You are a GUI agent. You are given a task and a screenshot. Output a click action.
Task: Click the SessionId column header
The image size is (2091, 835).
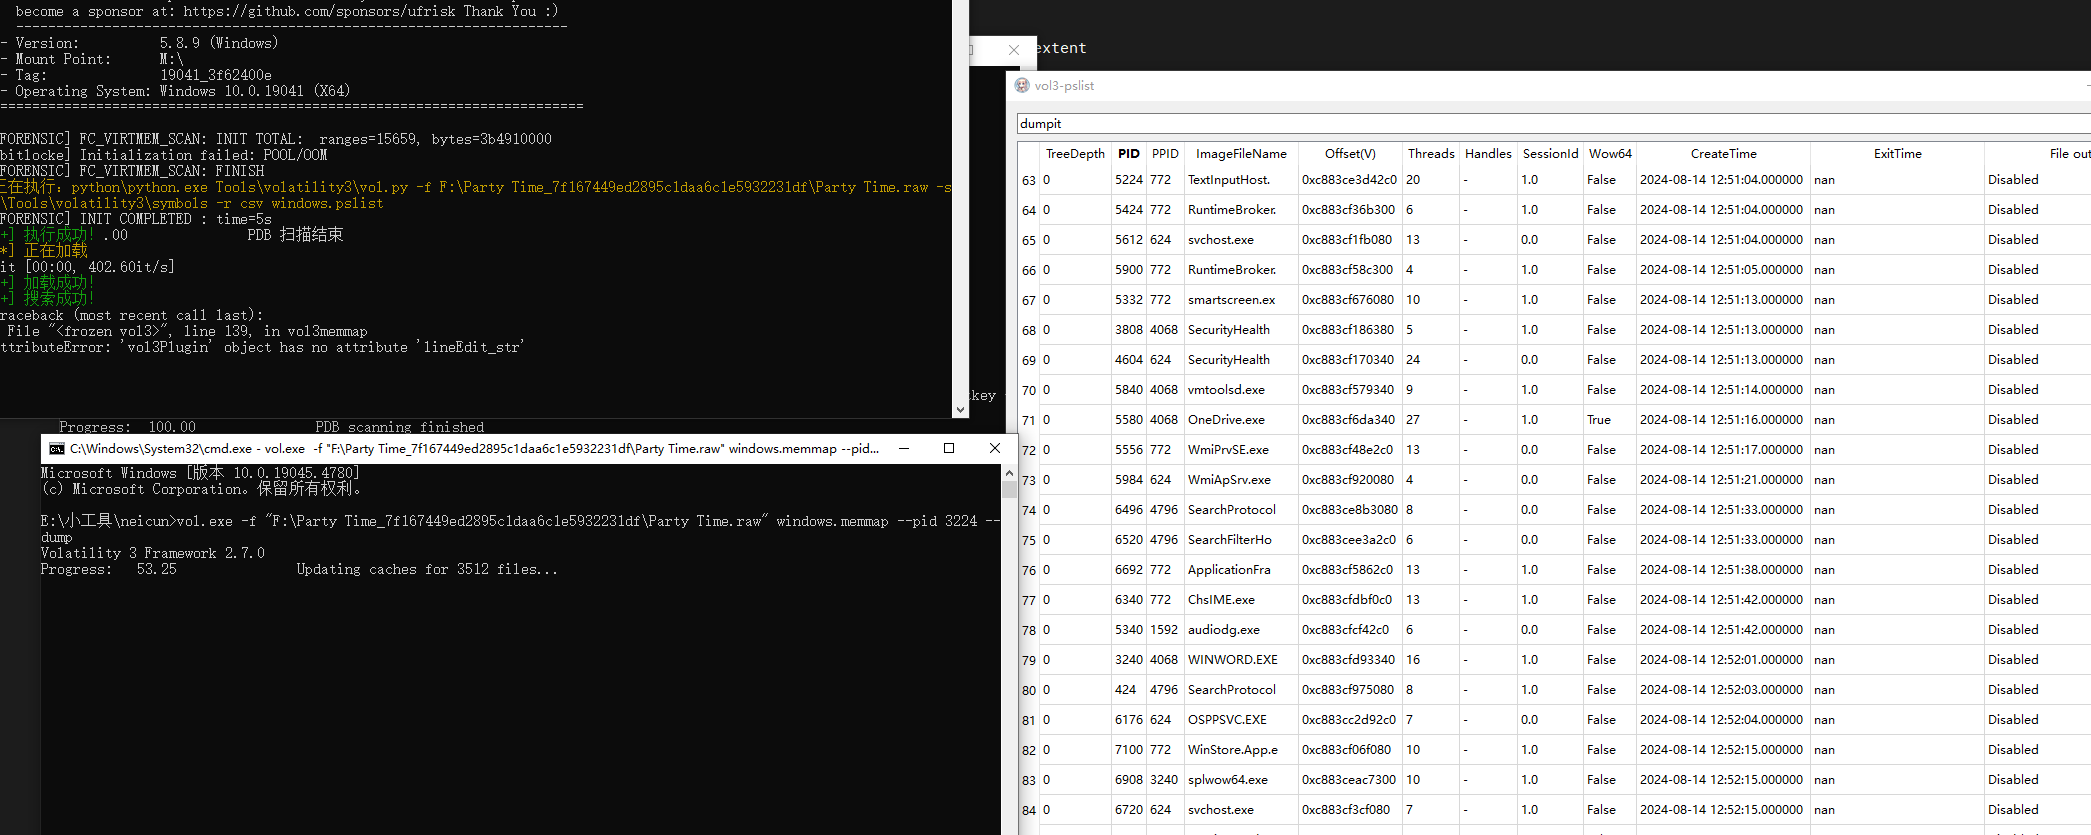(1550, 154)
